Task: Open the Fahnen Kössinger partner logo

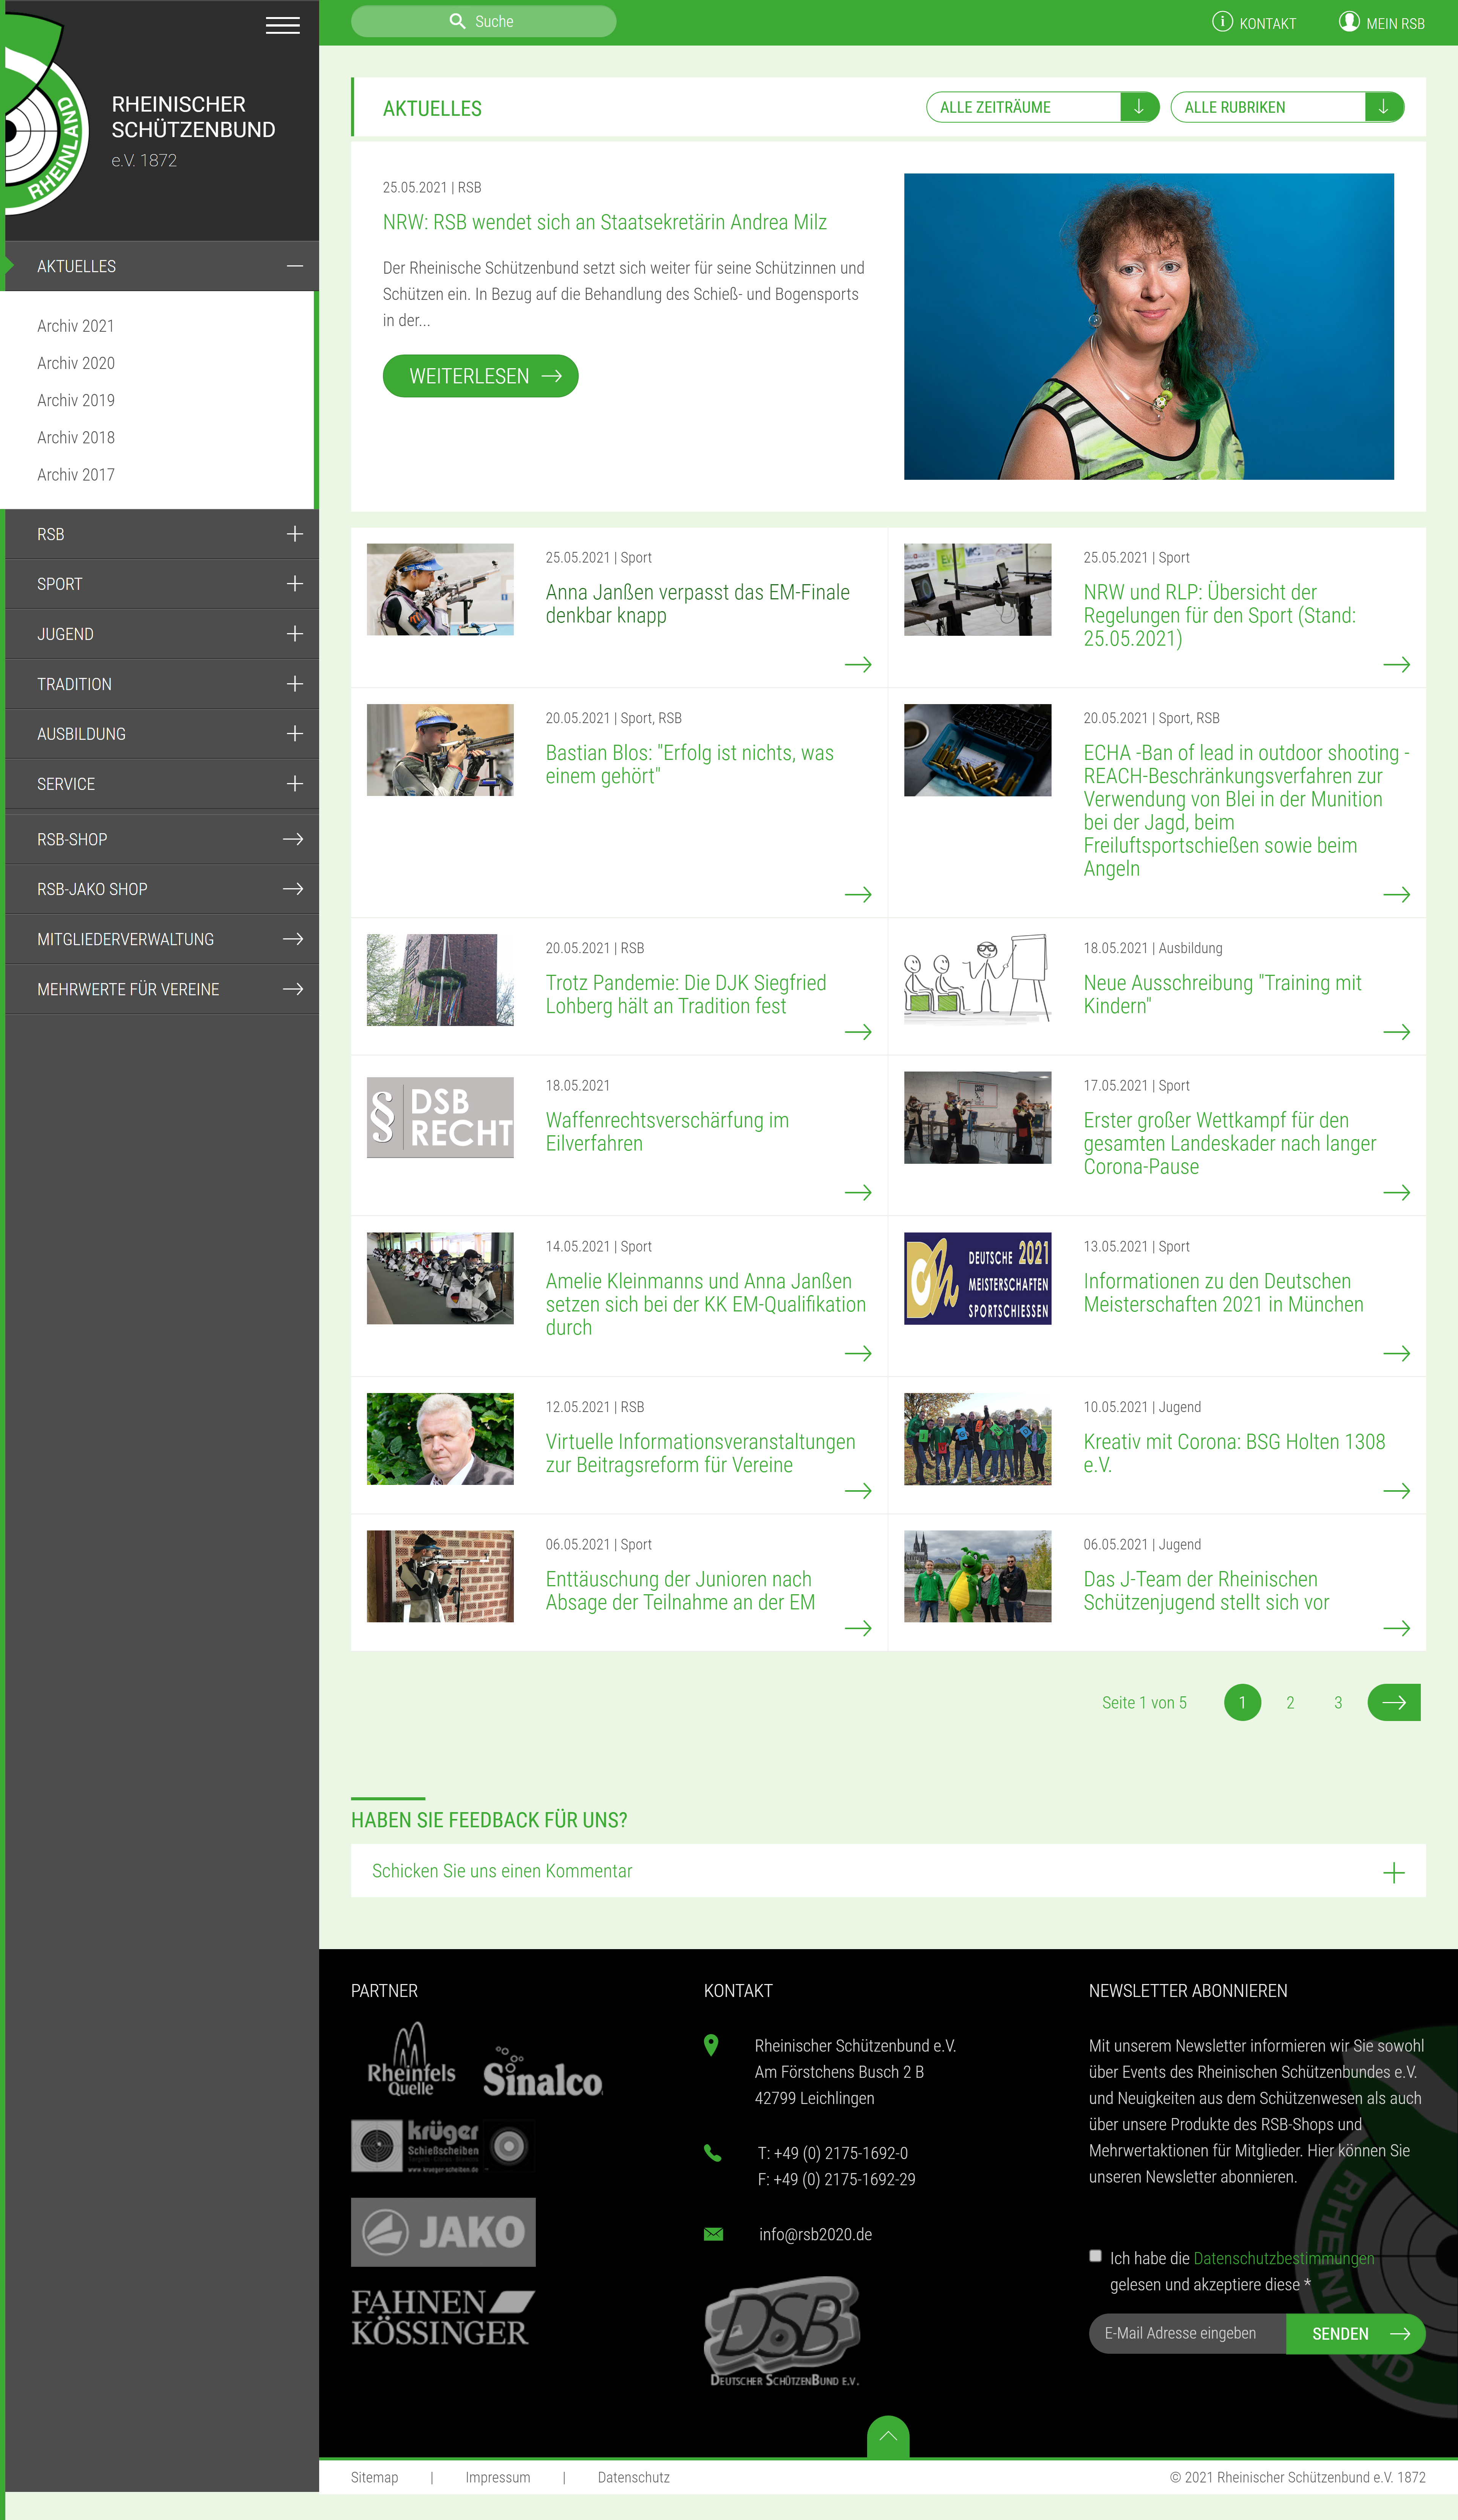Action: click(442, 2318)
